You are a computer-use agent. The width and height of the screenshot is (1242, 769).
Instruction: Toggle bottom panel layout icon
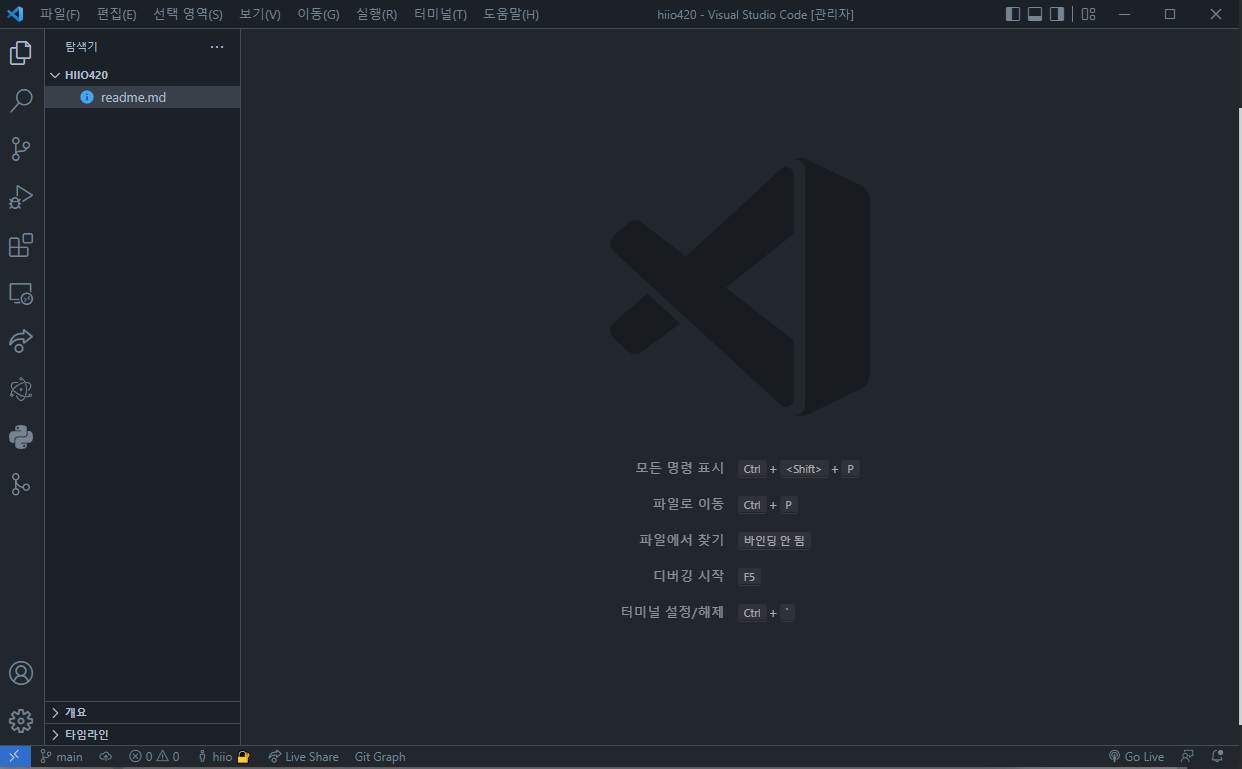[x=1035, y=14]
